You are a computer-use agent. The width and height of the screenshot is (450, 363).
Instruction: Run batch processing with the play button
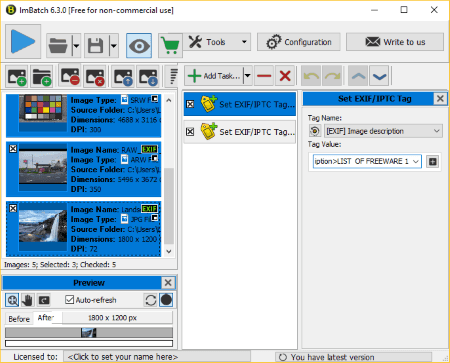(x=23, y=42)
